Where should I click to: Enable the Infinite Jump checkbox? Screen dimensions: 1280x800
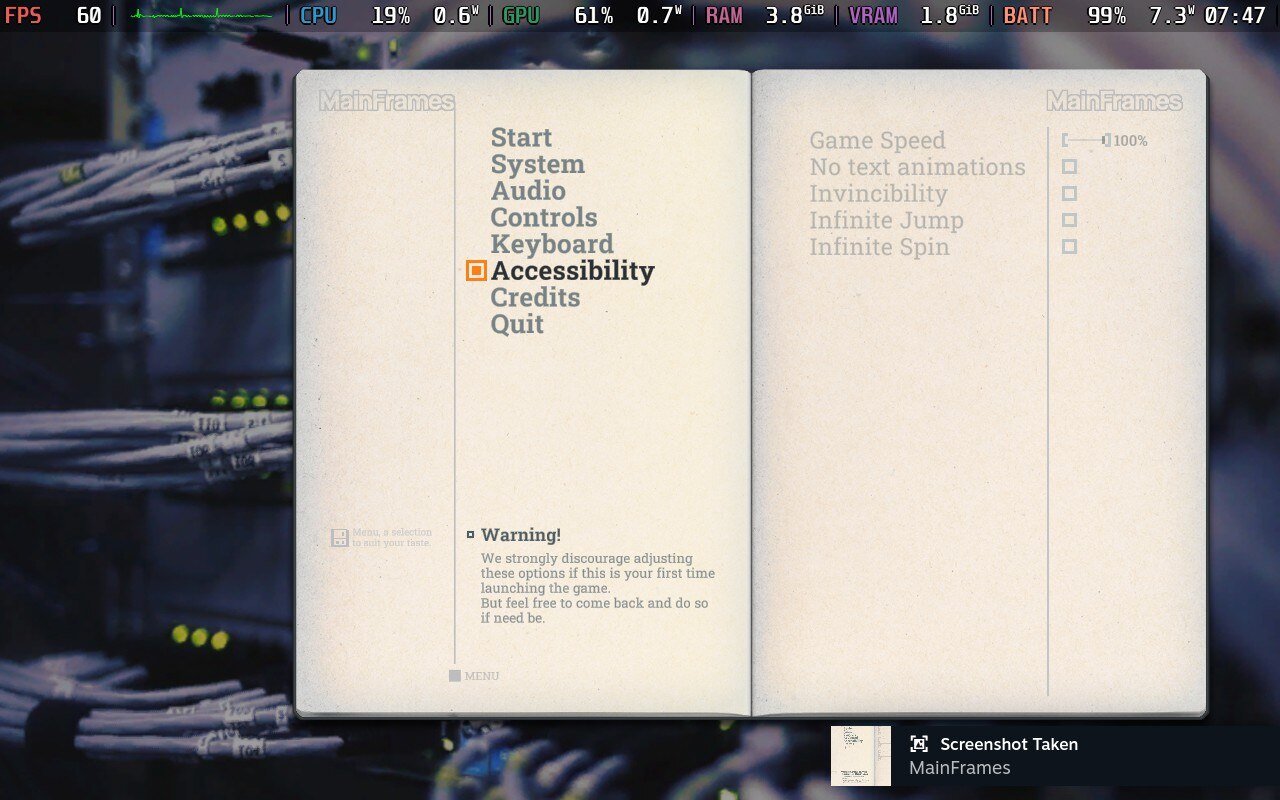[1069, 220]
